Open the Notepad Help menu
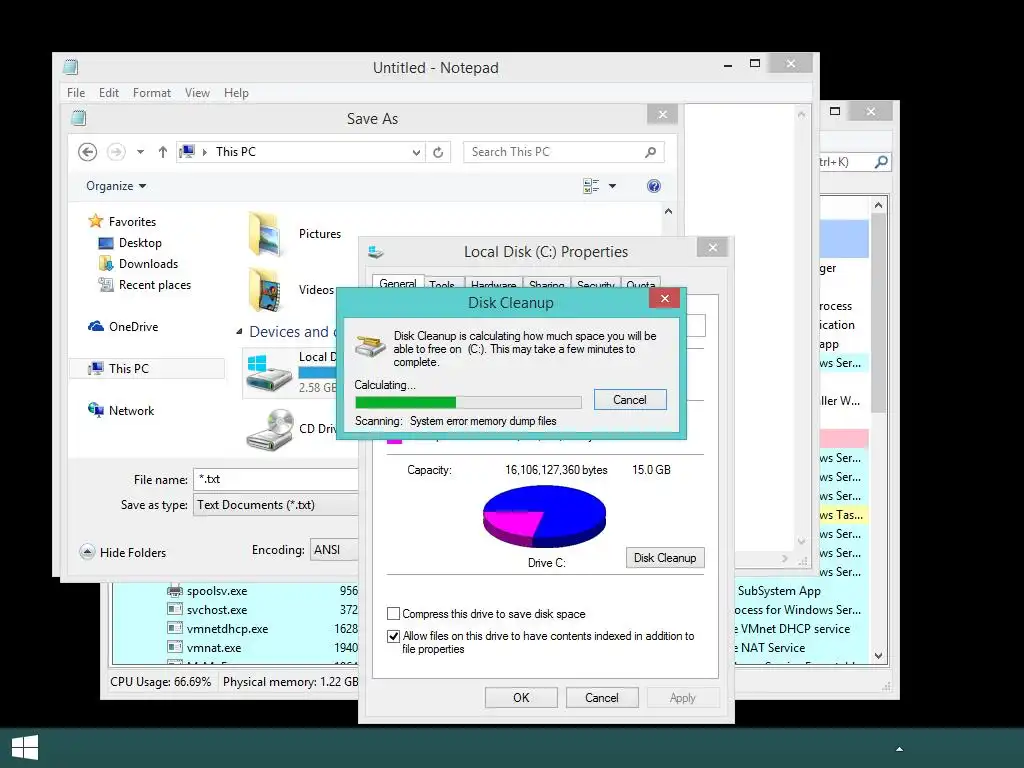The image size is (1024, 768). tap(236, 93)
